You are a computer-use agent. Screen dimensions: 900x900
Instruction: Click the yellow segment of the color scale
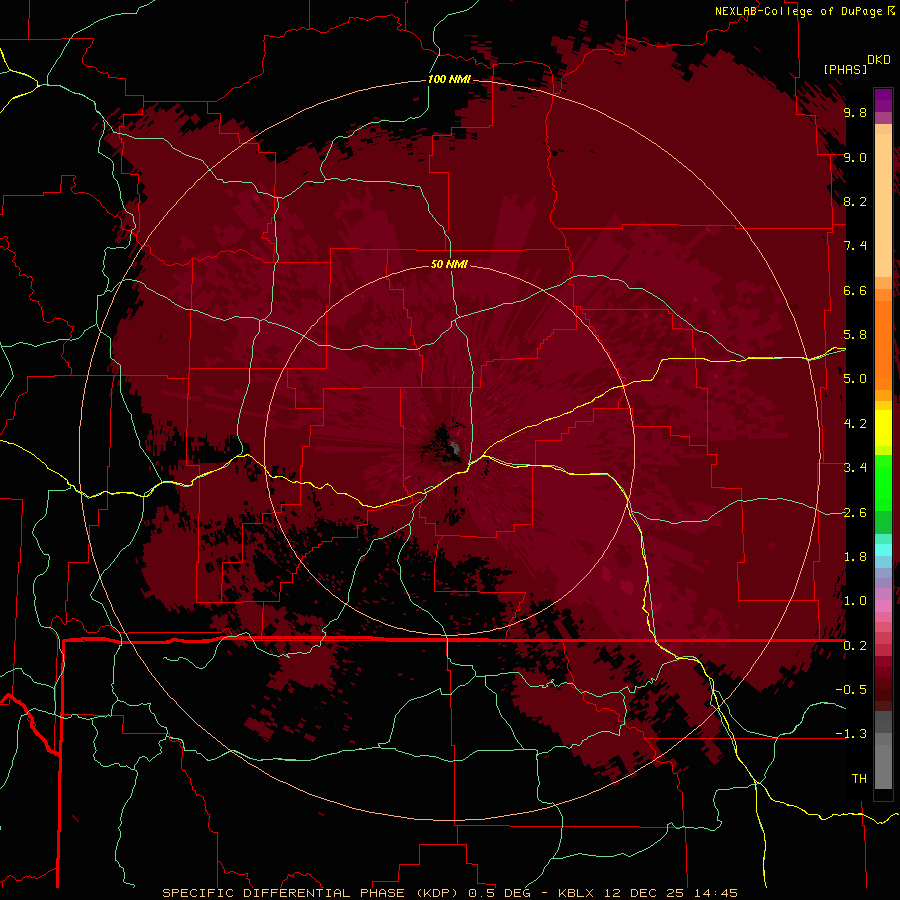click(x=883, y=428)
